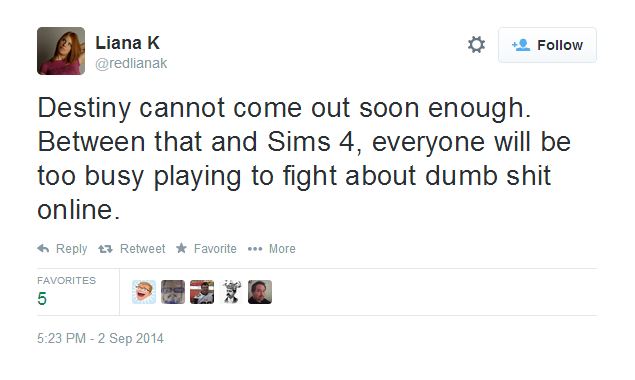Click the Retweet text link
The image size is (635, 380).
[143, 249]
